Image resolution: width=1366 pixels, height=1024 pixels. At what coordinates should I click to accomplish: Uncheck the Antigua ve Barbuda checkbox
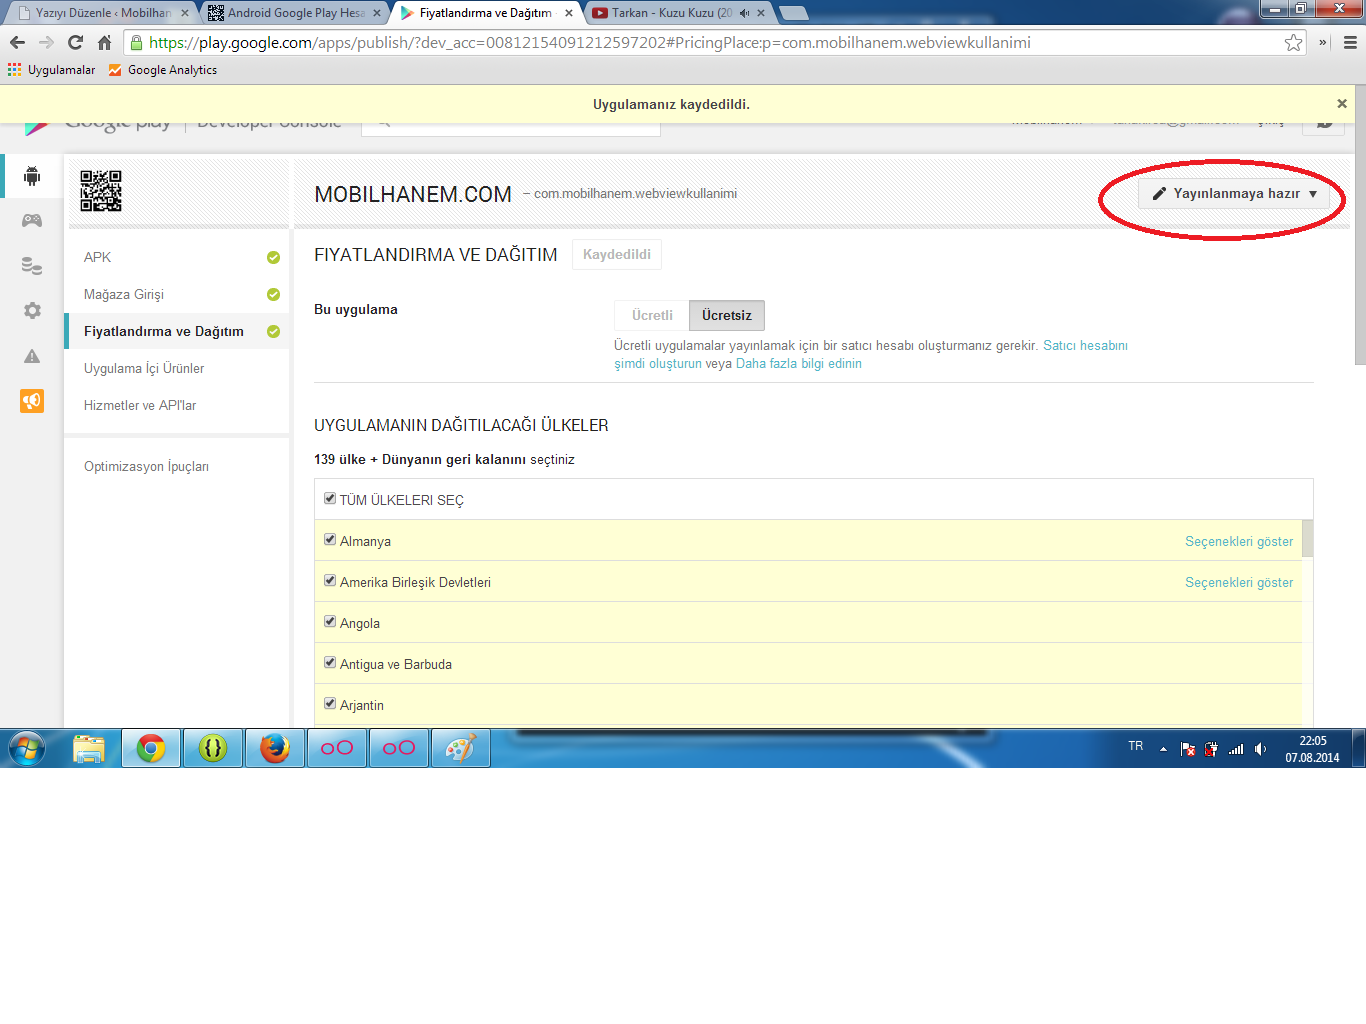click(330, 662)
